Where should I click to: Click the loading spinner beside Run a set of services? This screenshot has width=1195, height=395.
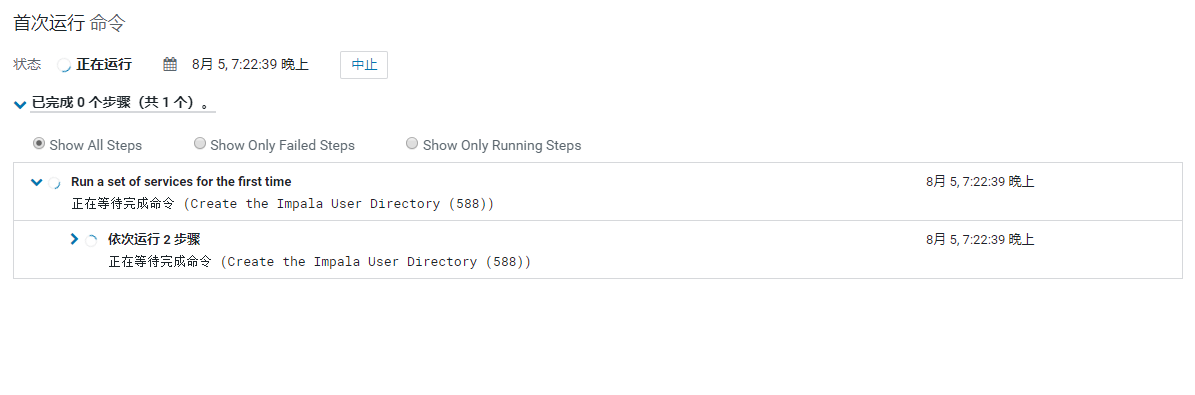pyautogui.click(x=54, y=183)
